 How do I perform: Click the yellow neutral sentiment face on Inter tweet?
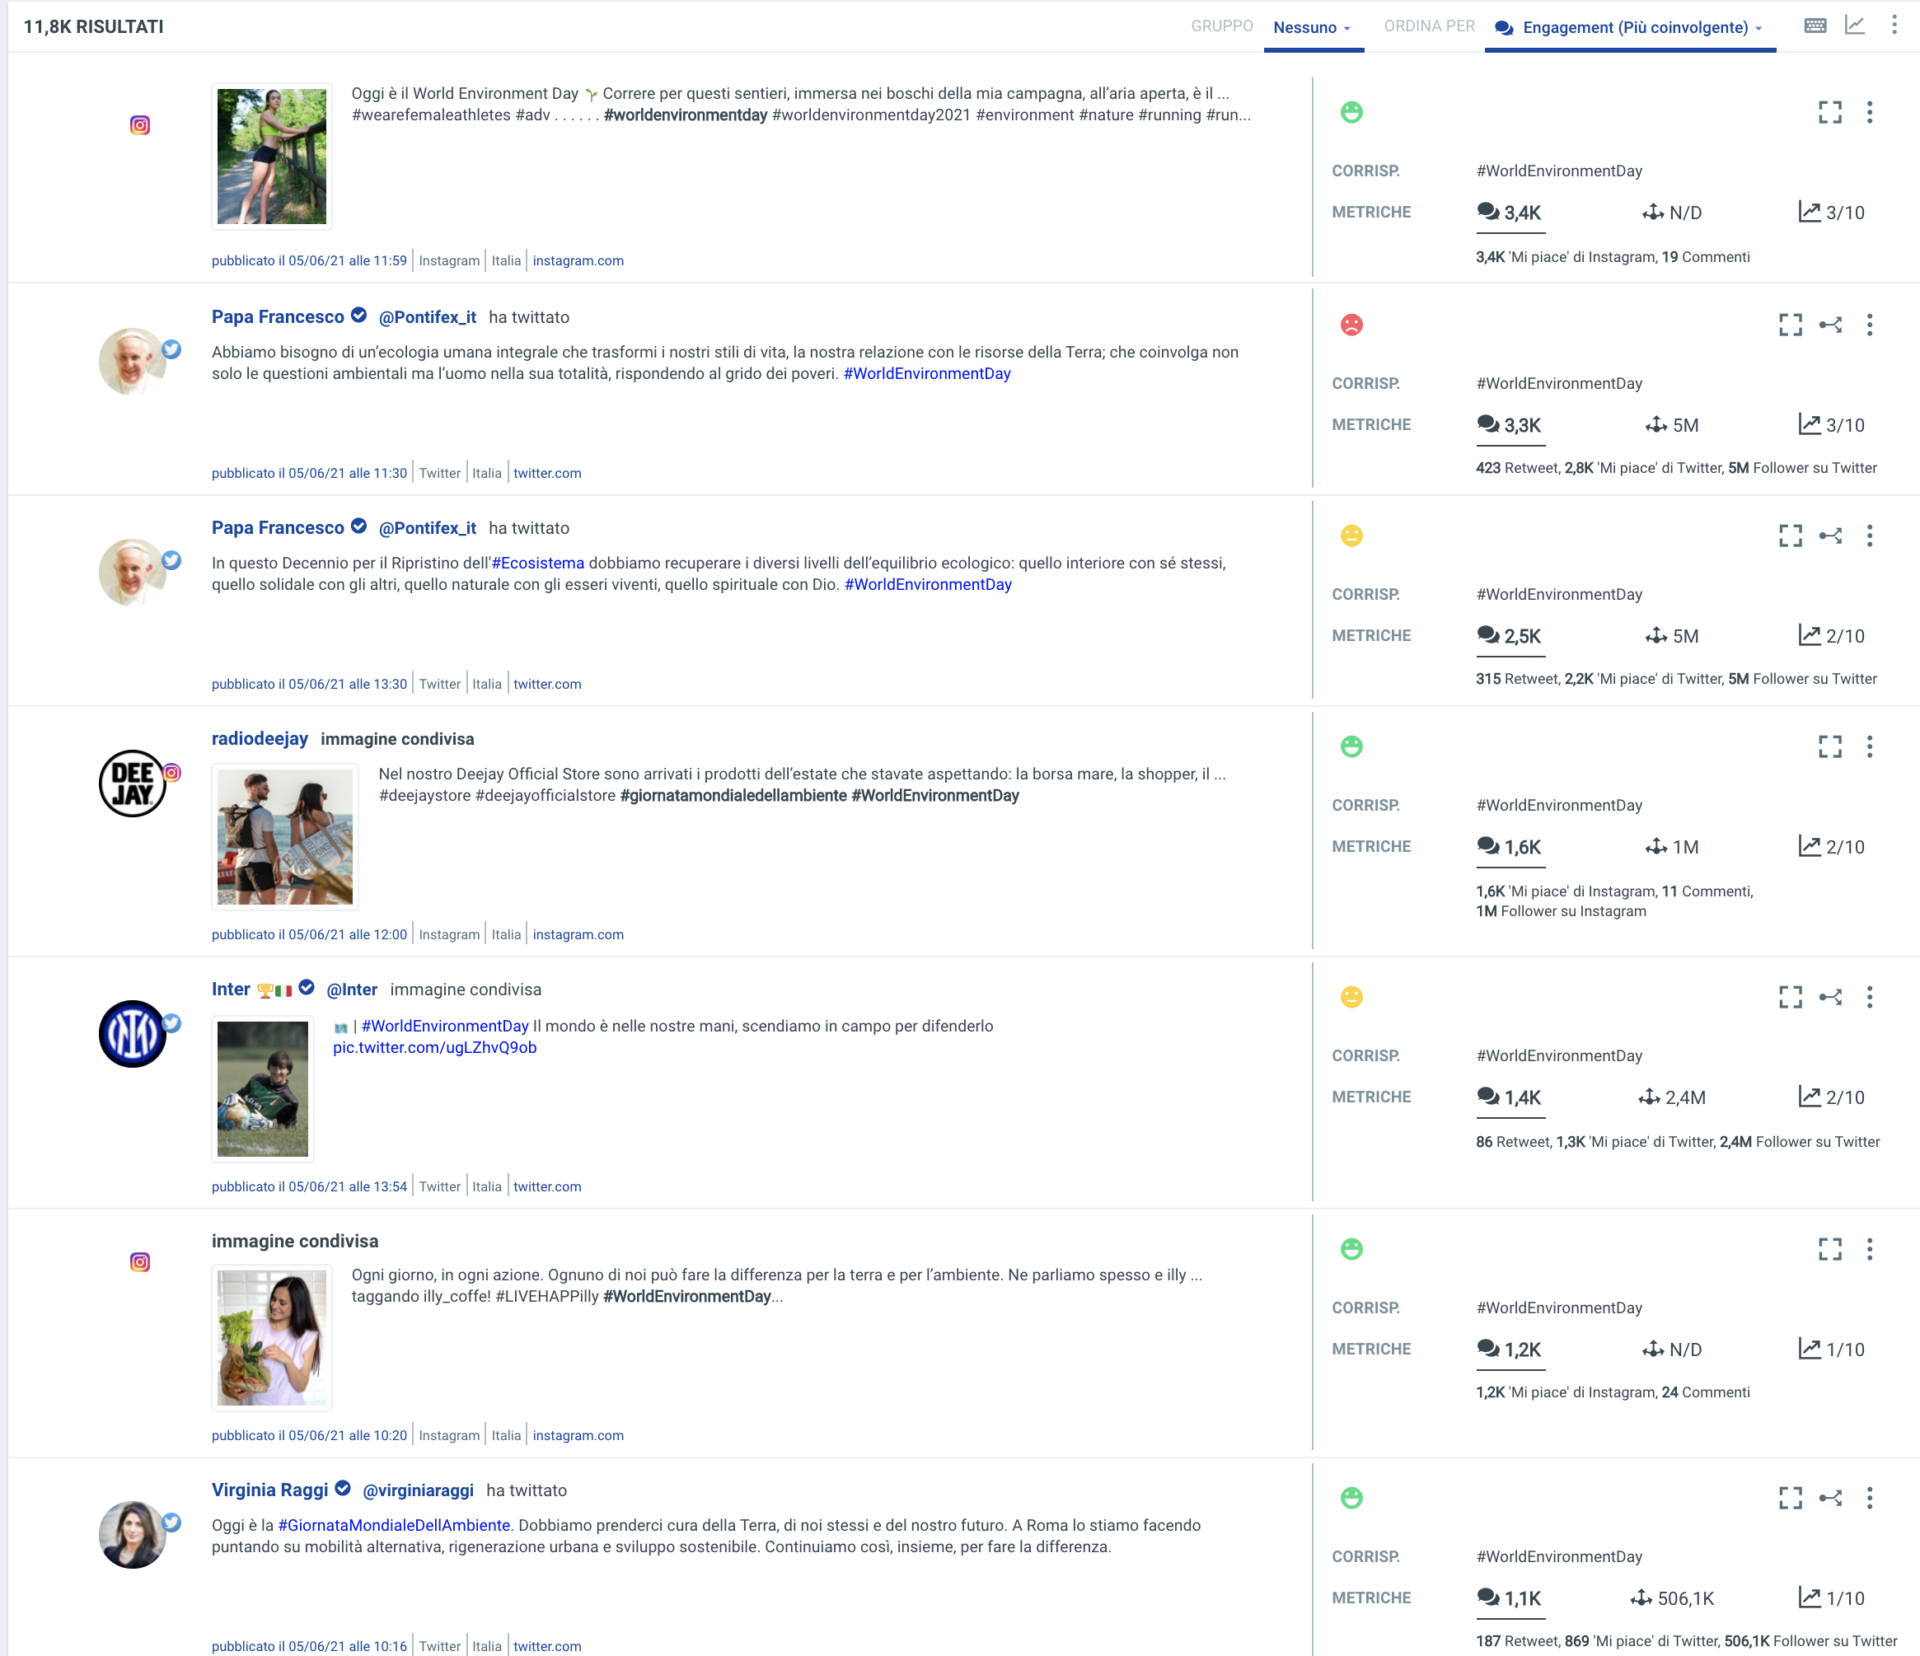coord(1351,997)
